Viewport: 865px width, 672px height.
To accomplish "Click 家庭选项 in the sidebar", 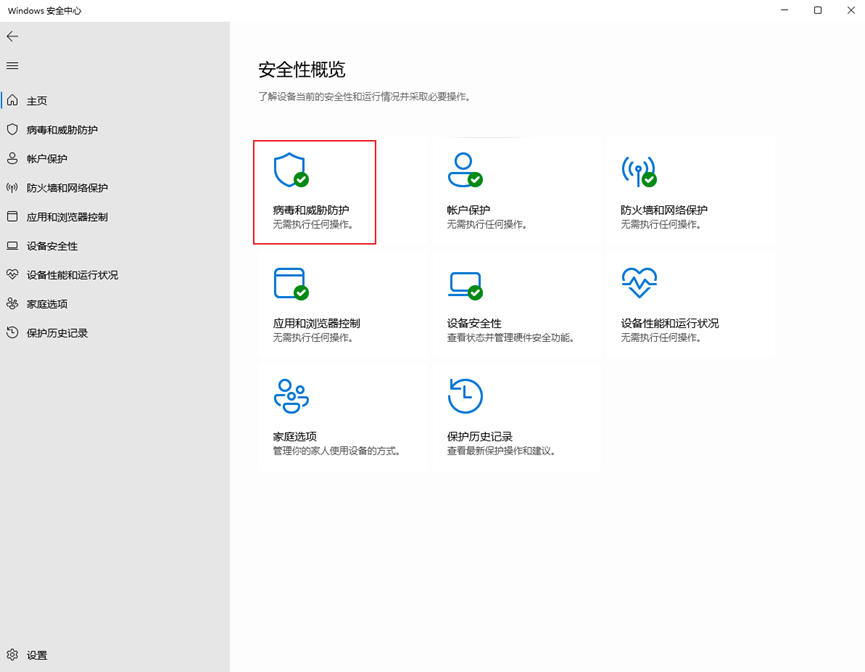I will [x=47, y=304].
